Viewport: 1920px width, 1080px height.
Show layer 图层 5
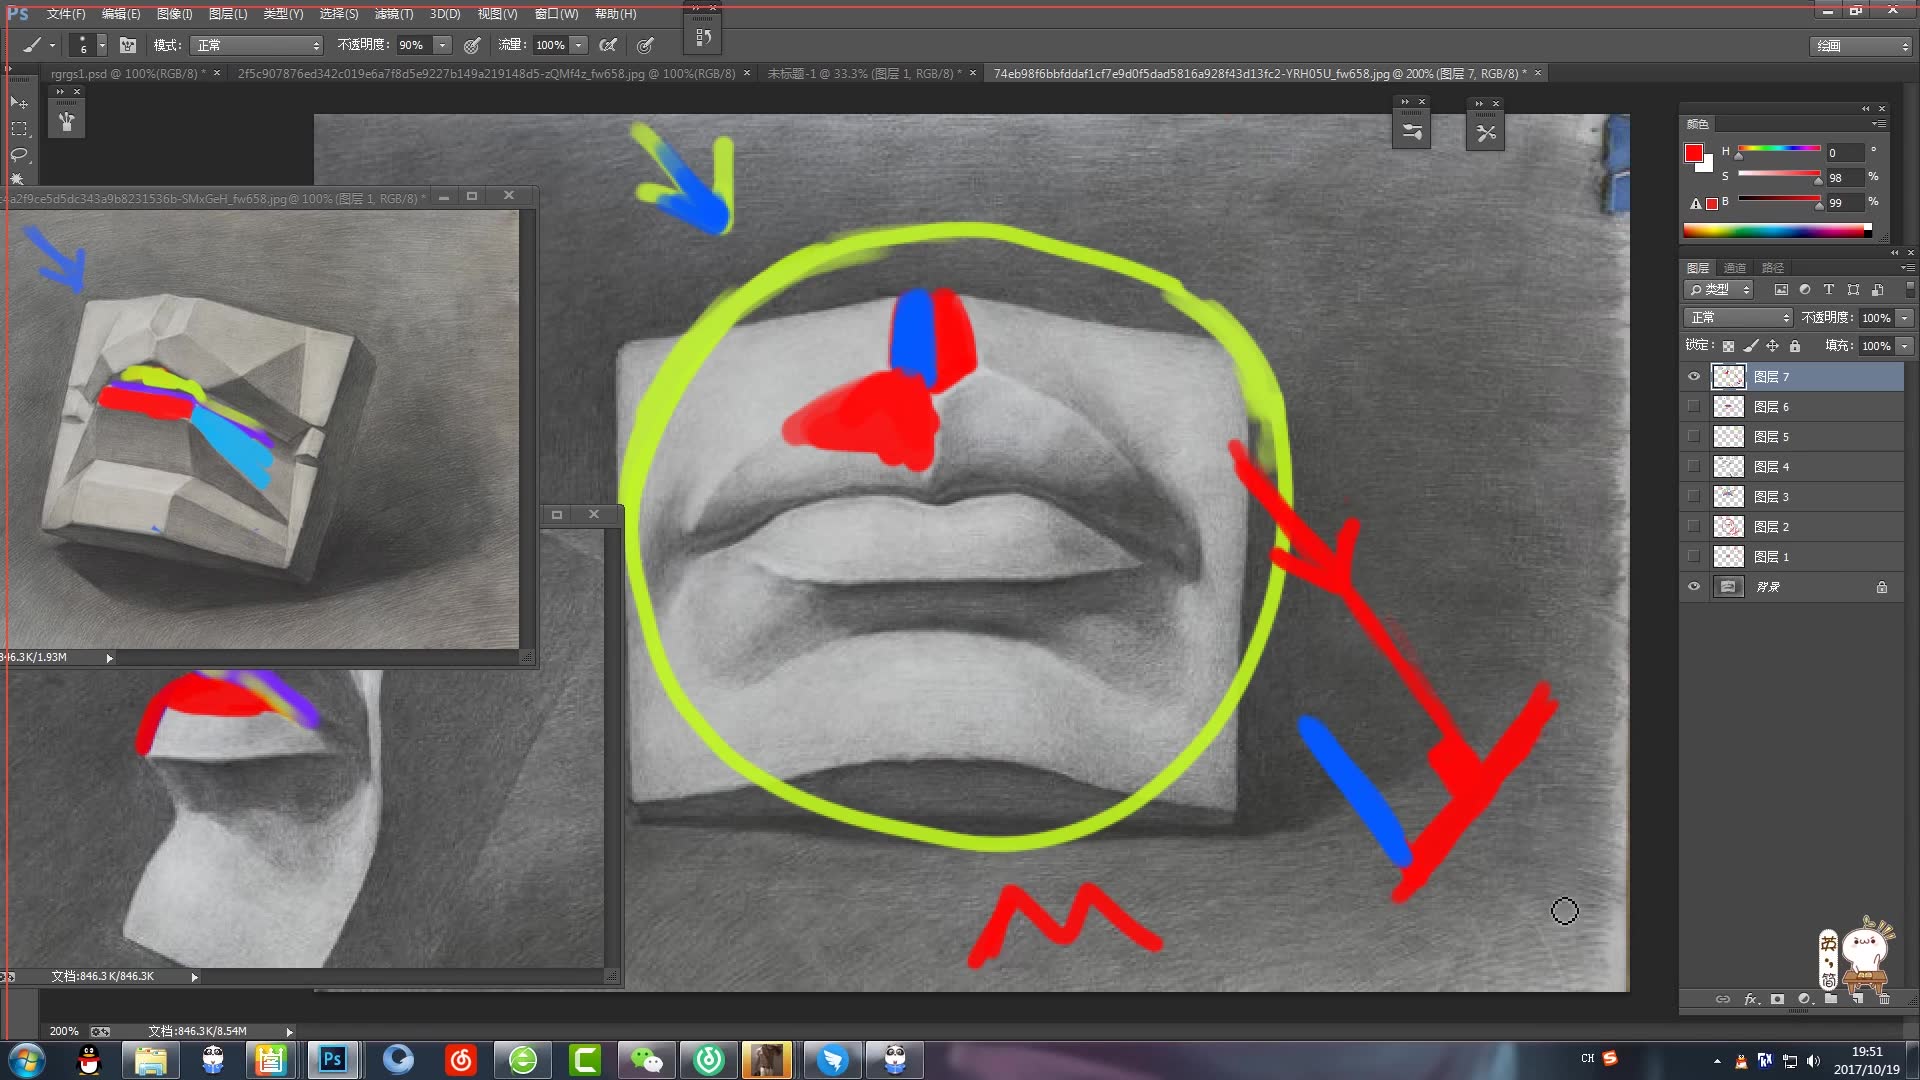(1694, 437)
